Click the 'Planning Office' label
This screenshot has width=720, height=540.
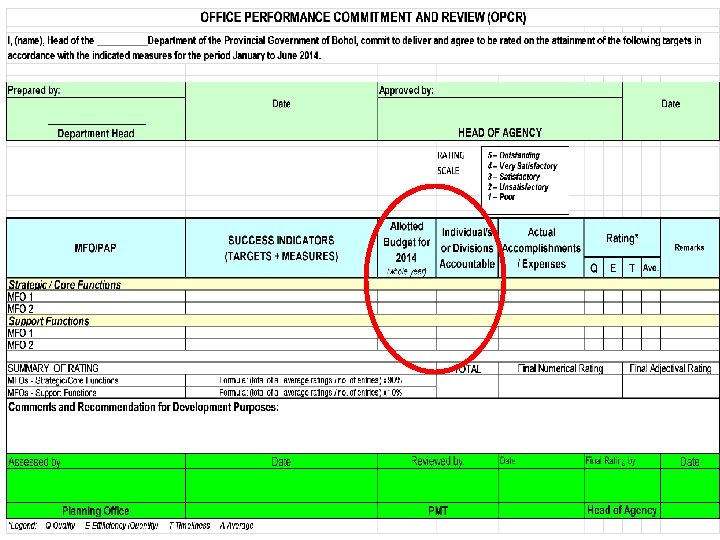(96, 511)
